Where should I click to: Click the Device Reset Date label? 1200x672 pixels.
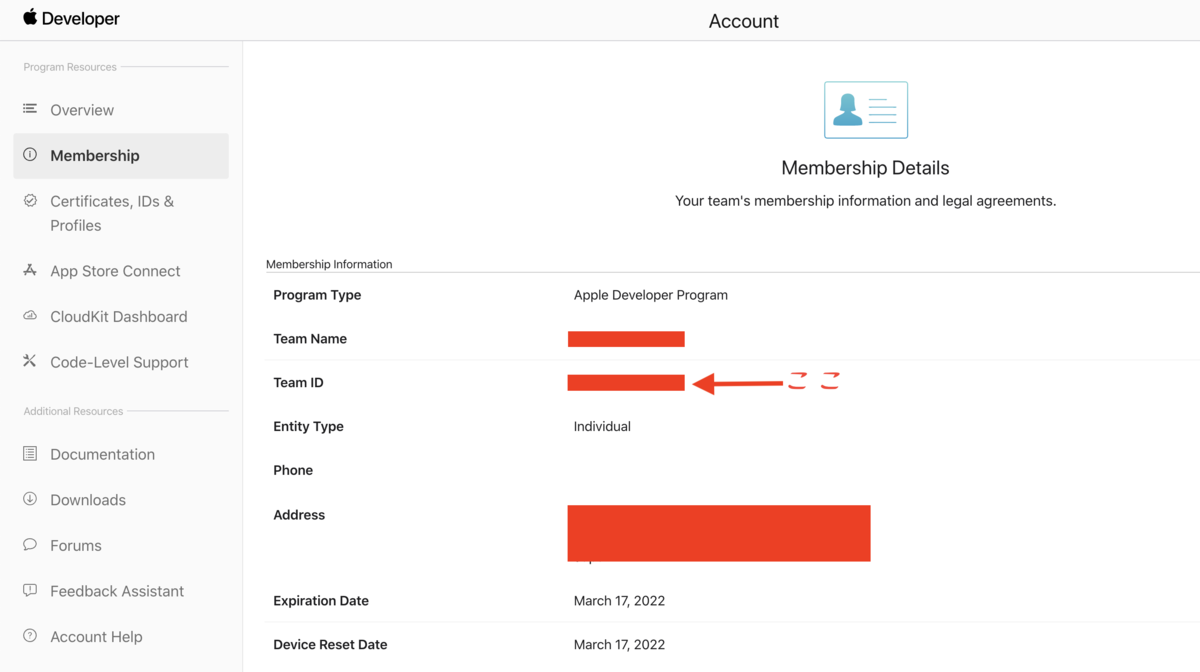coord(330,645)
